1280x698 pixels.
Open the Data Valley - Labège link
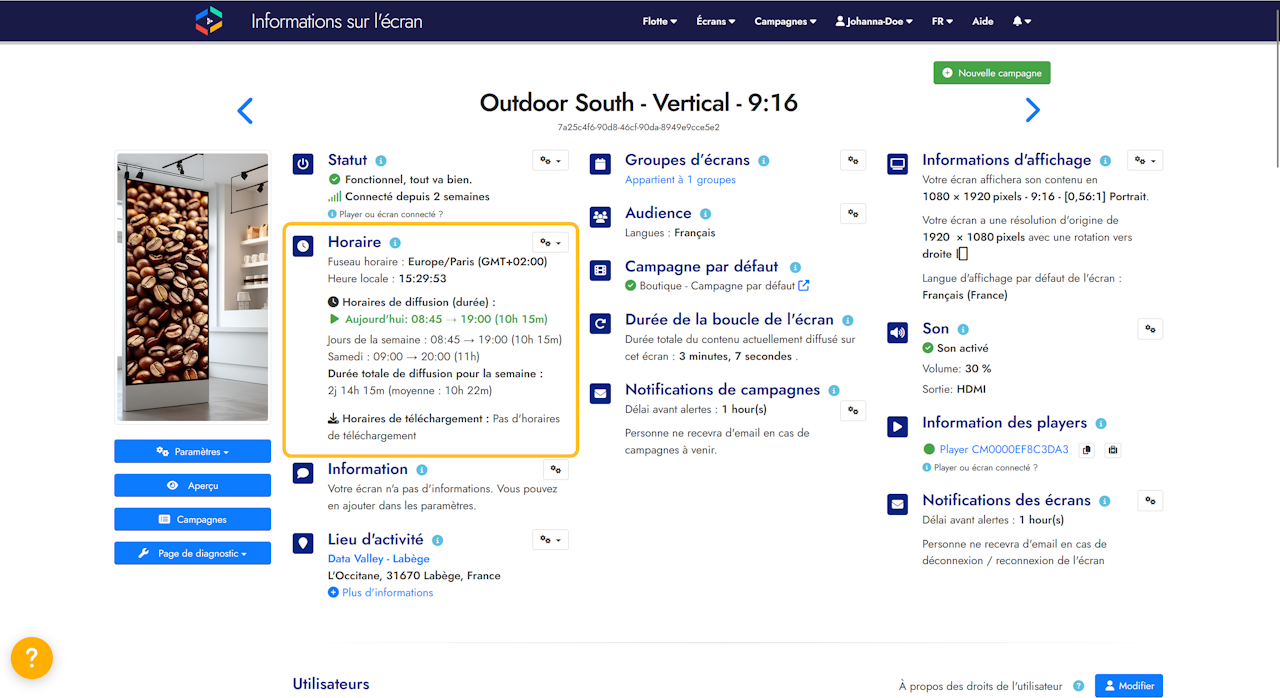pos(378,559)
